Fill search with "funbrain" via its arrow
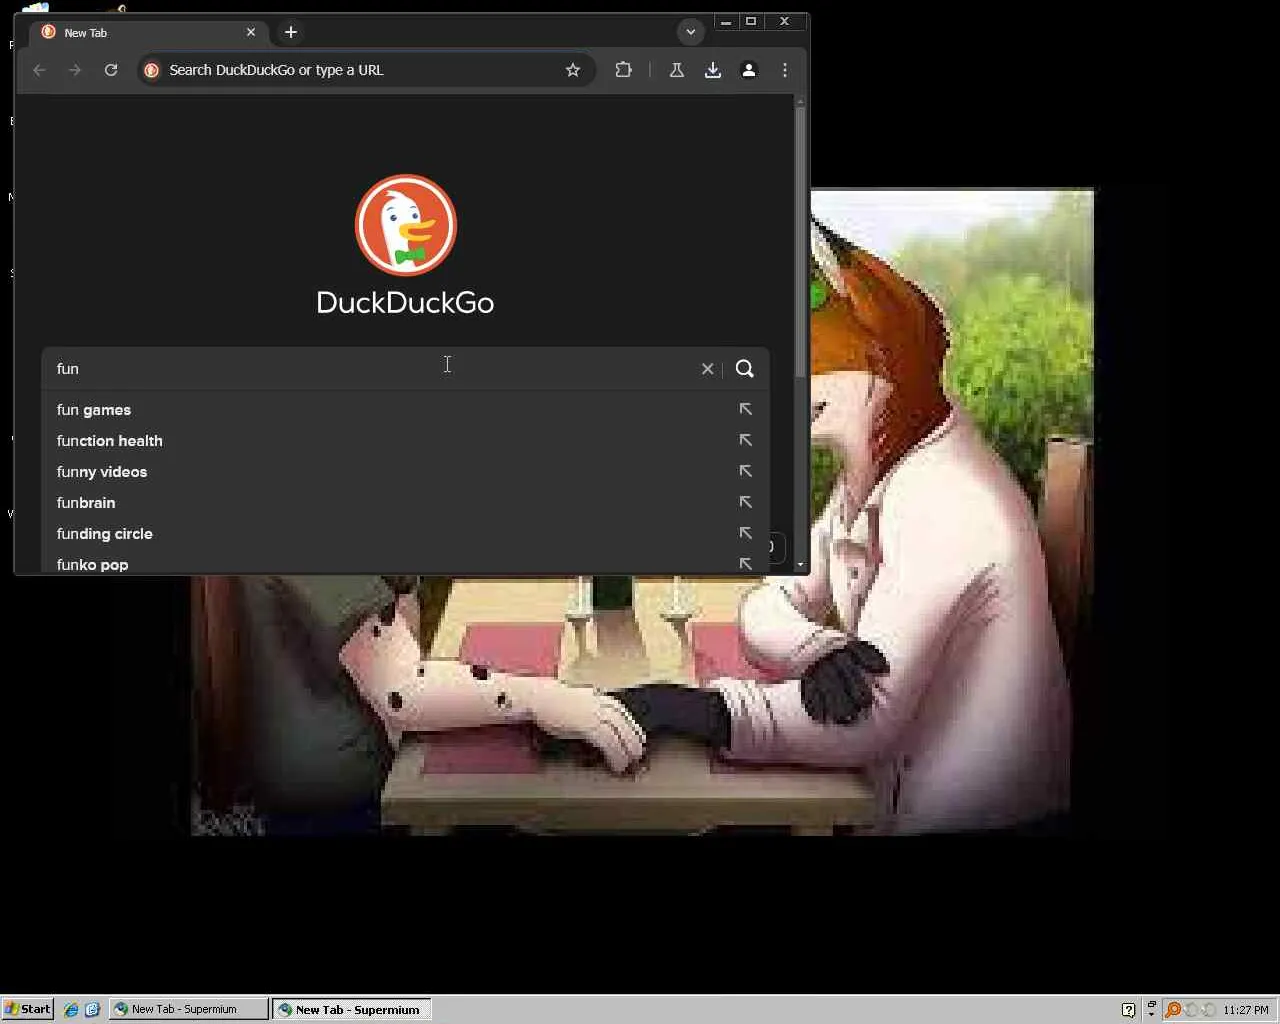Screen dimensions: 1280x1024 pos(745,502)
